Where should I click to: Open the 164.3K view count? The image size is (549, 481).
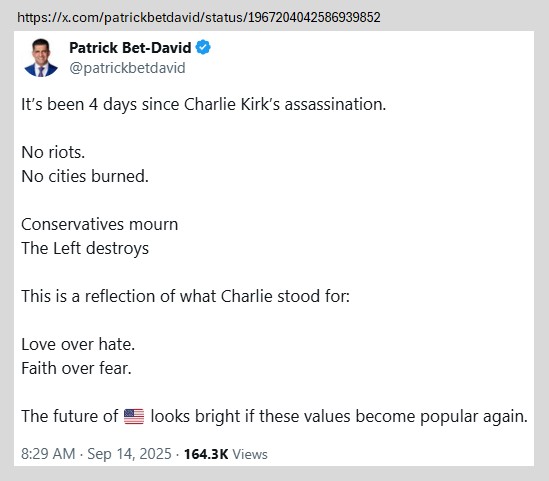click(x=206, y=454)
